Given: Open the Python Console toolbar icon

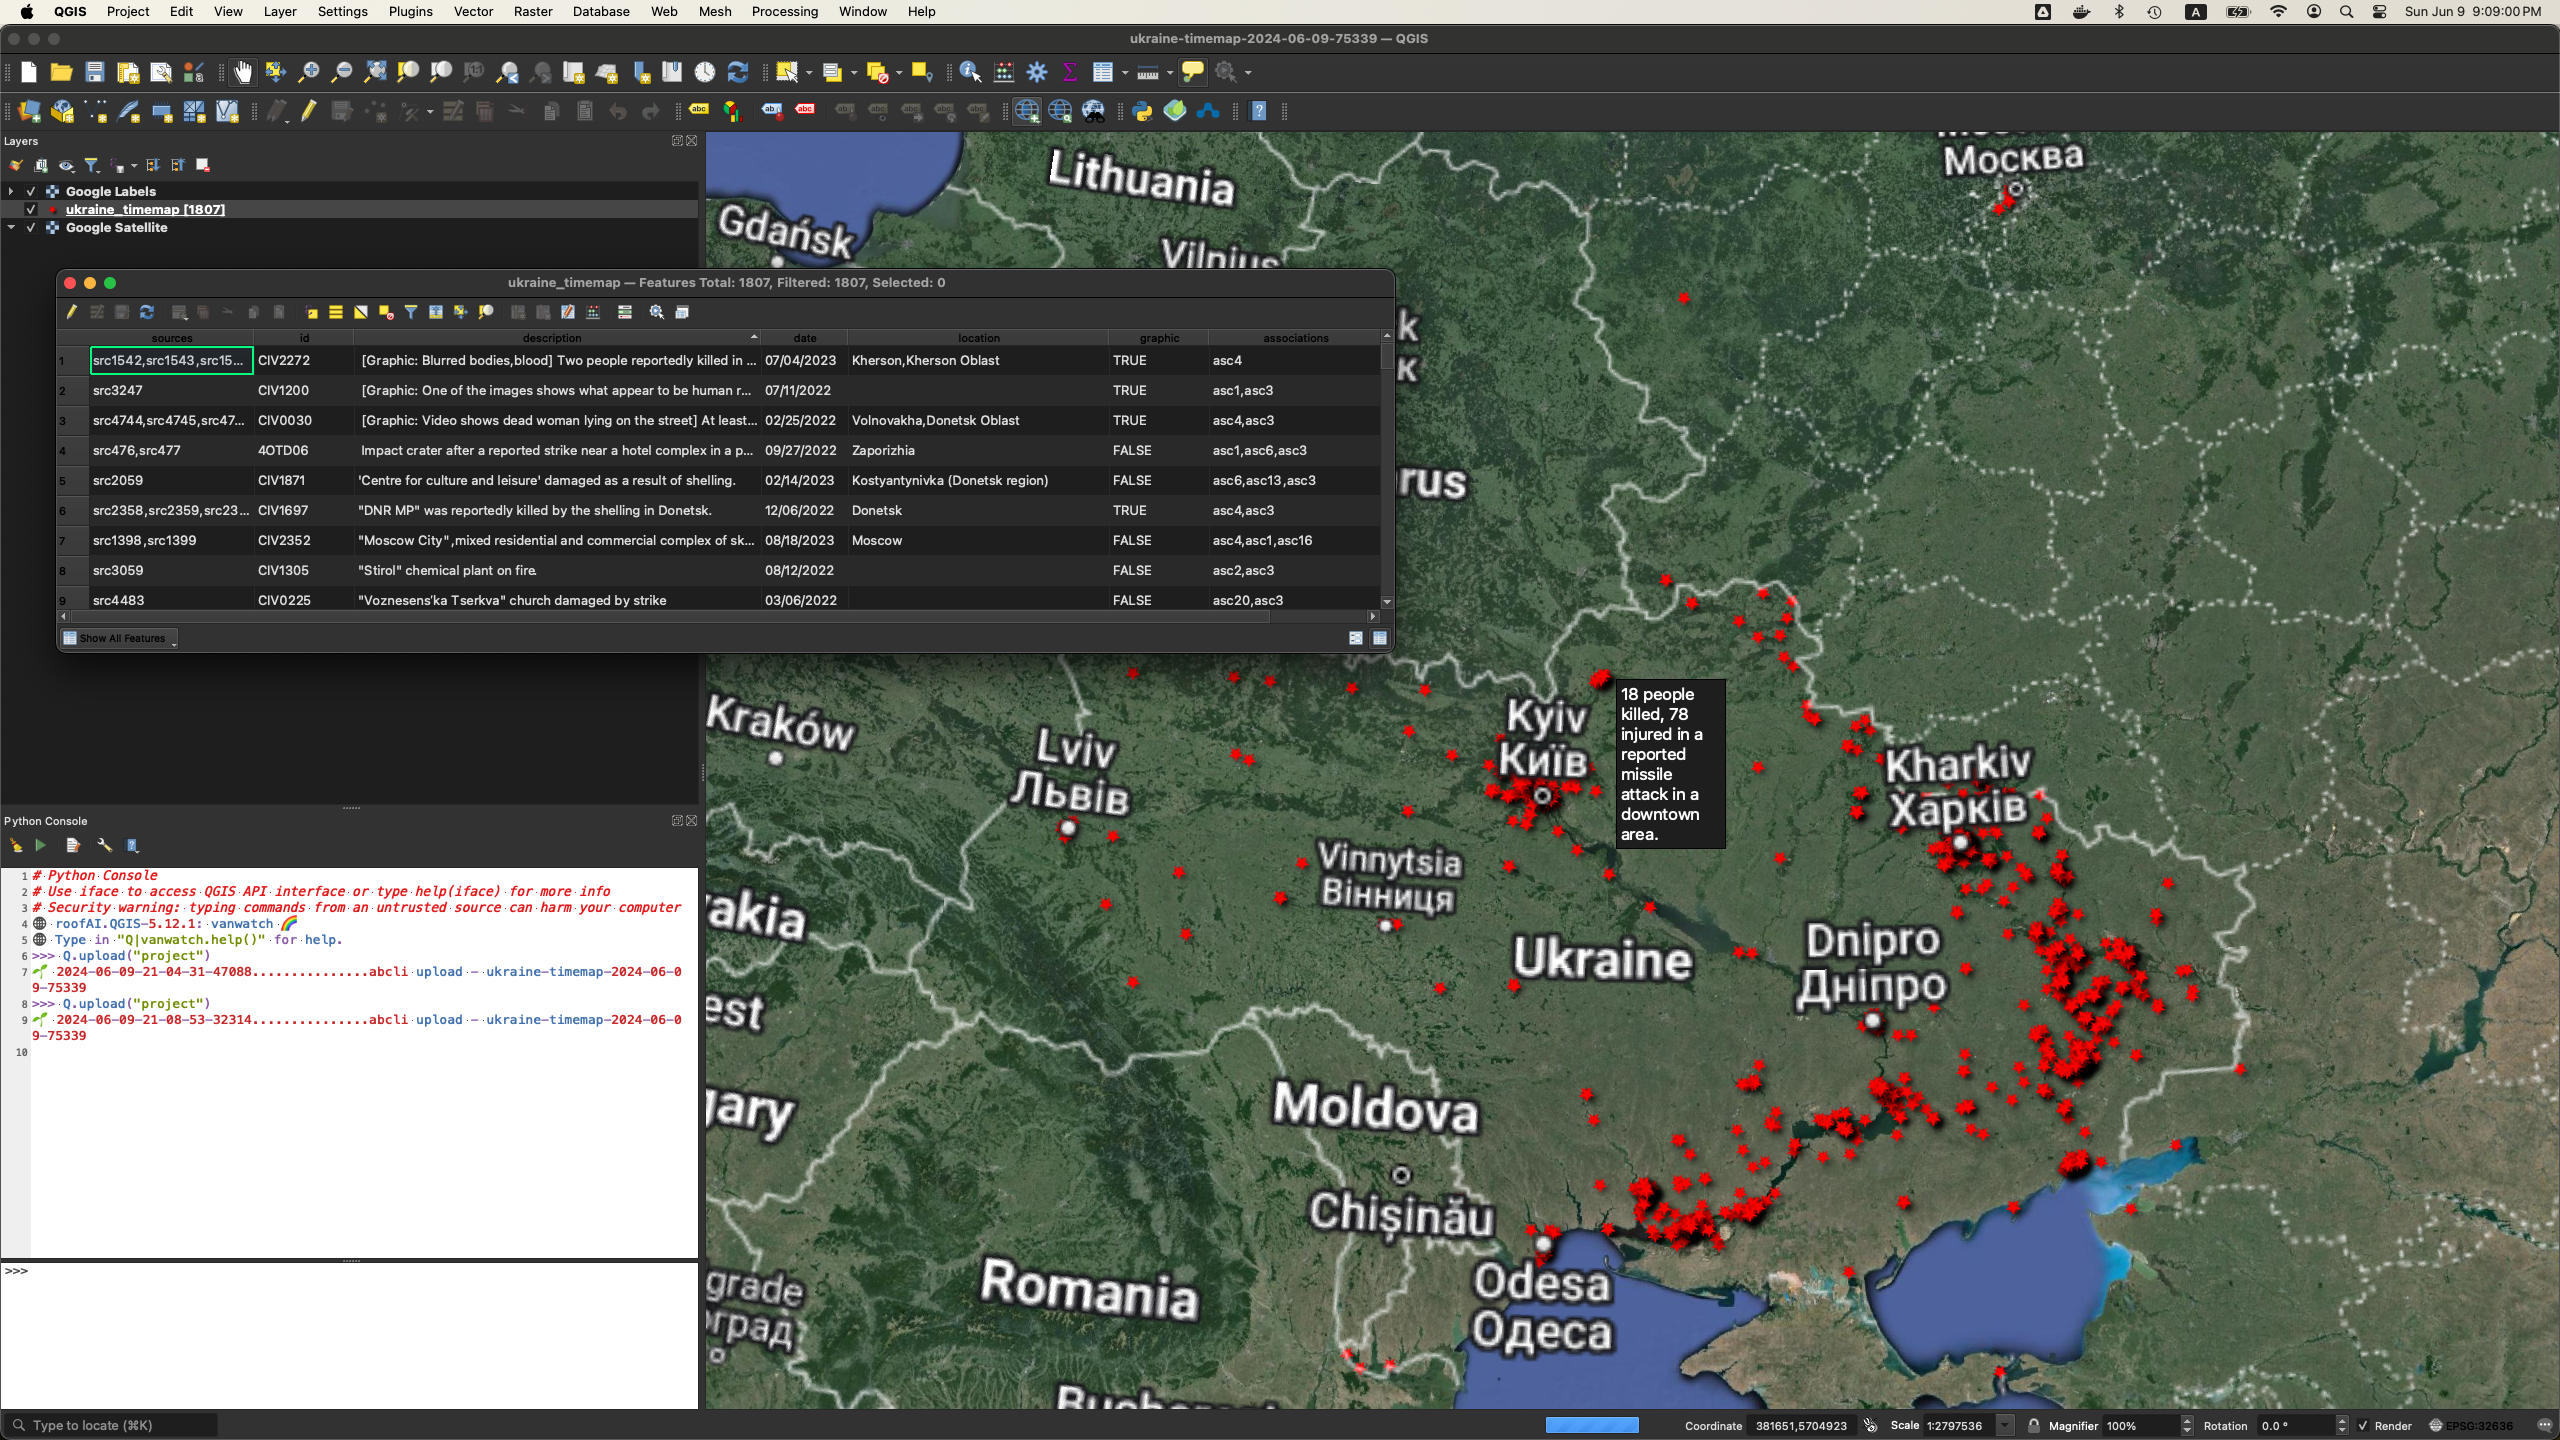Looking at the screenshot, I should pyautogui.click(x=1142, y=111).
